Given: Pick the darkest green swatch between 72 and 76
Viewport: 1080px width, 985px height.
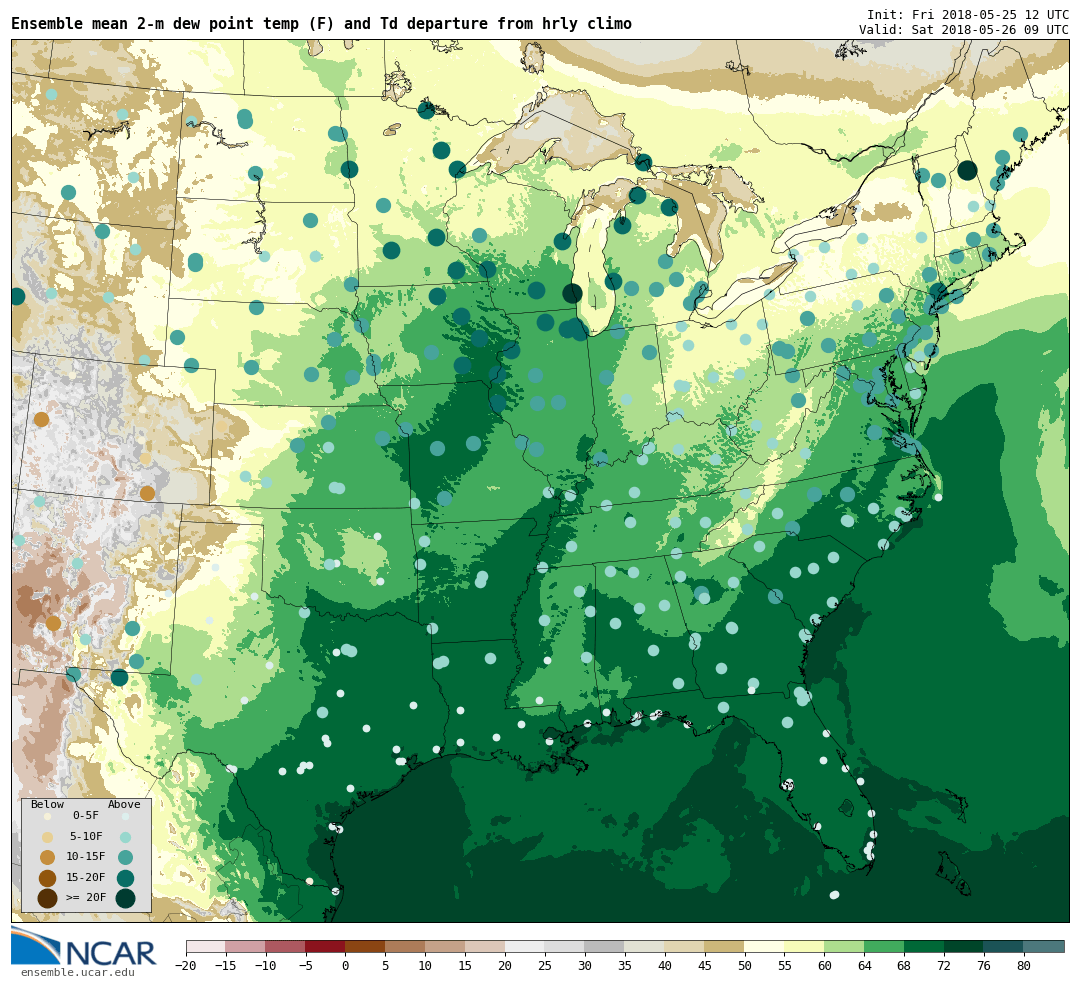Looking at the screenshot, I should tap(965, 946).
